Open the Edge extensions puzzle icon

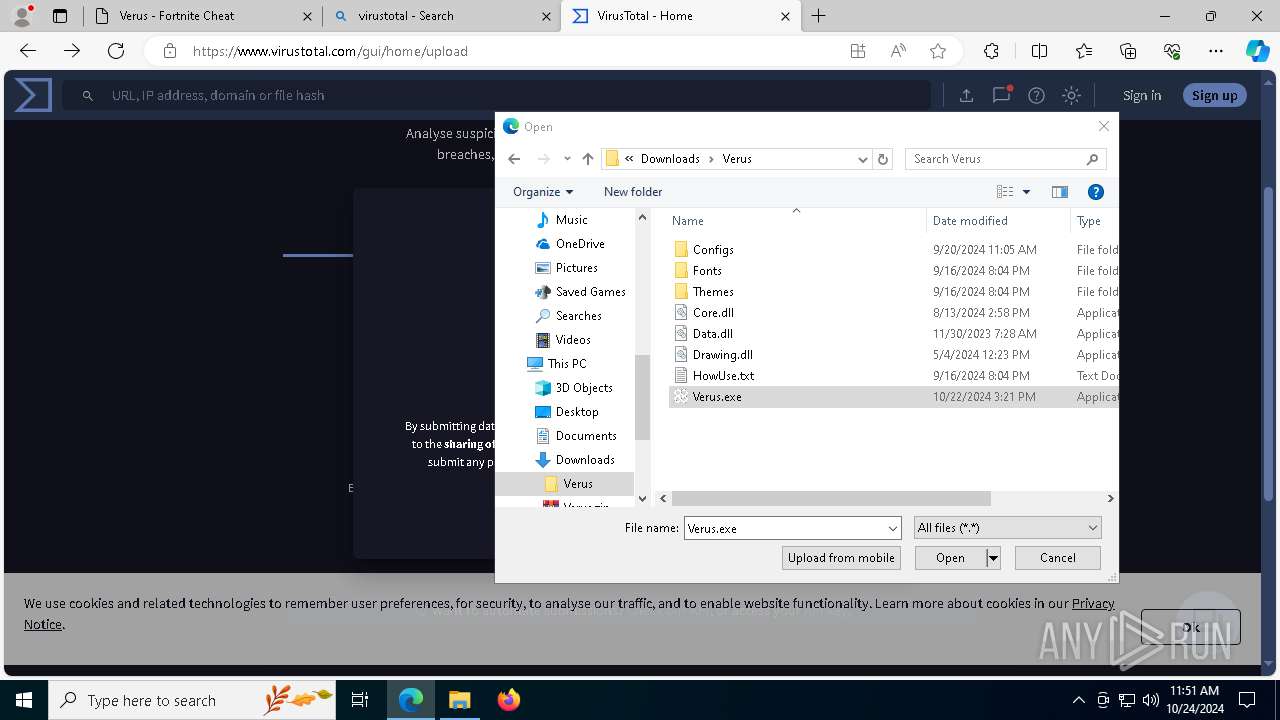click(991, 51)
